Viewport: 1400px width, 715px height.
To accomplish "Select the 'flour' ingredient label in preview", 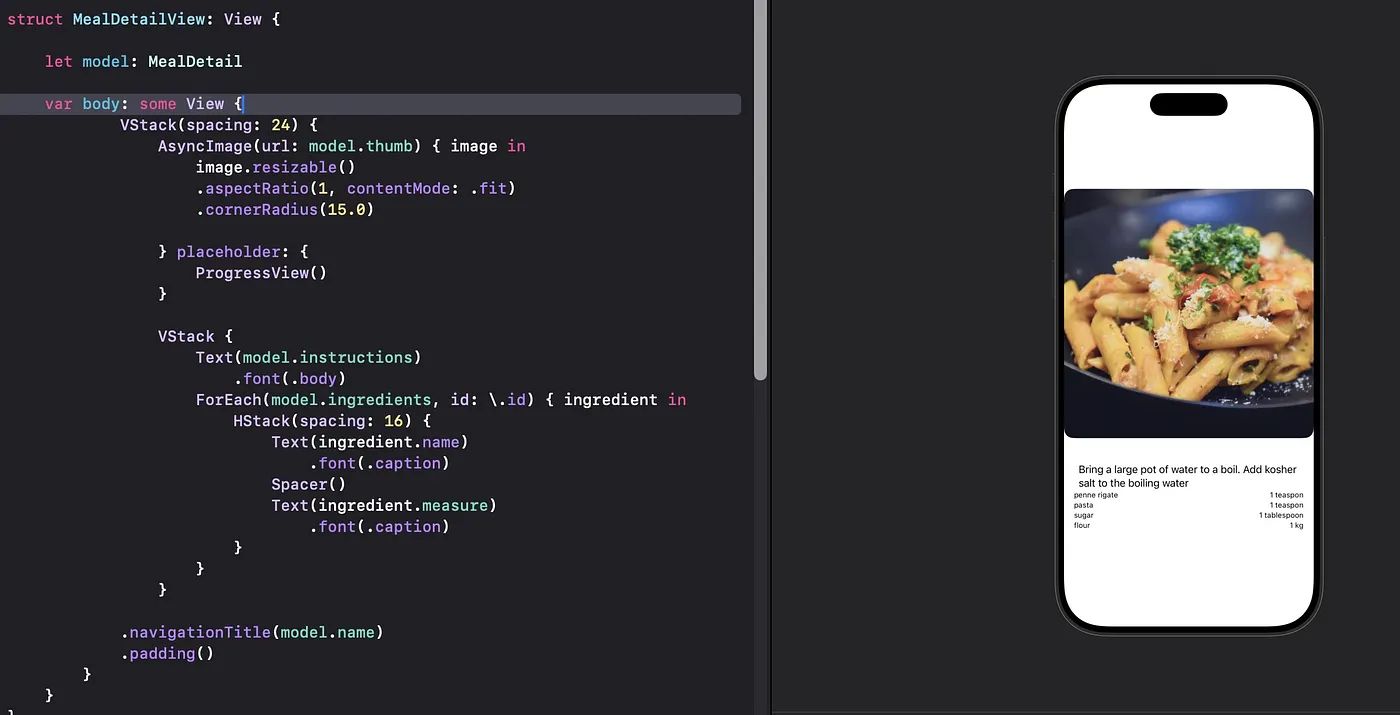I will (x=1082, y=525).
